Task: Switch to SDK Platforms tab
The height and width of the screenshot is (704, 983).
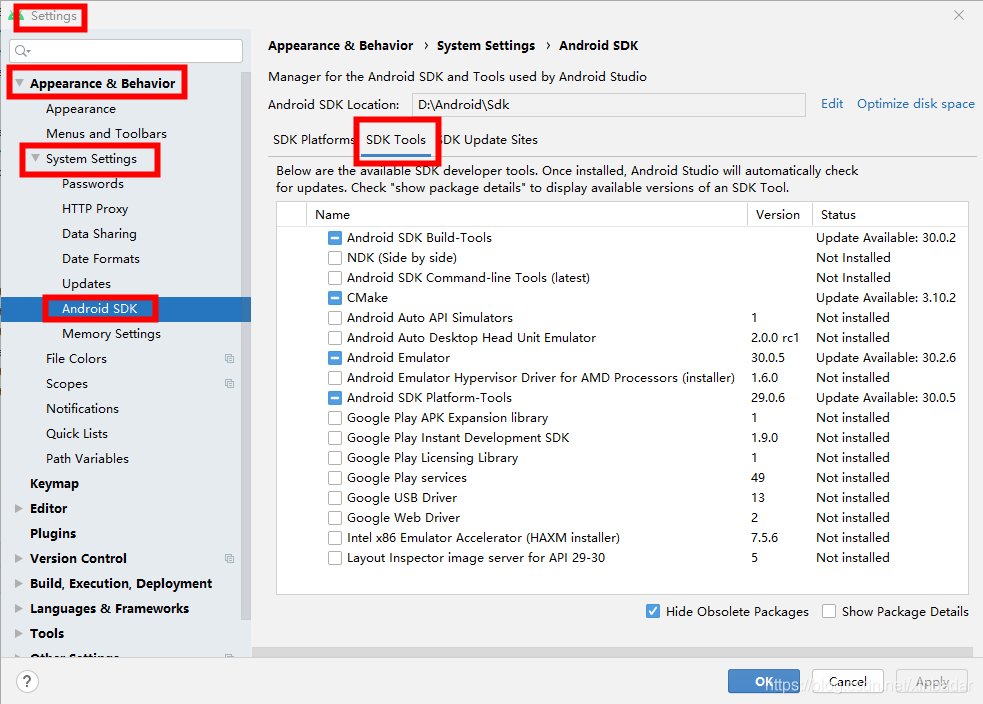Action: point(313,140)
